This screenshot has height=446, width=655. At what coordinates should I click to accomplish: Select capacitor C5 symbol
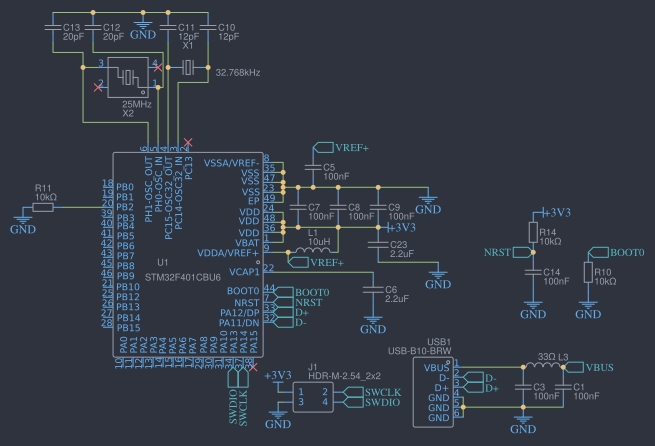[x=313, y=167]
